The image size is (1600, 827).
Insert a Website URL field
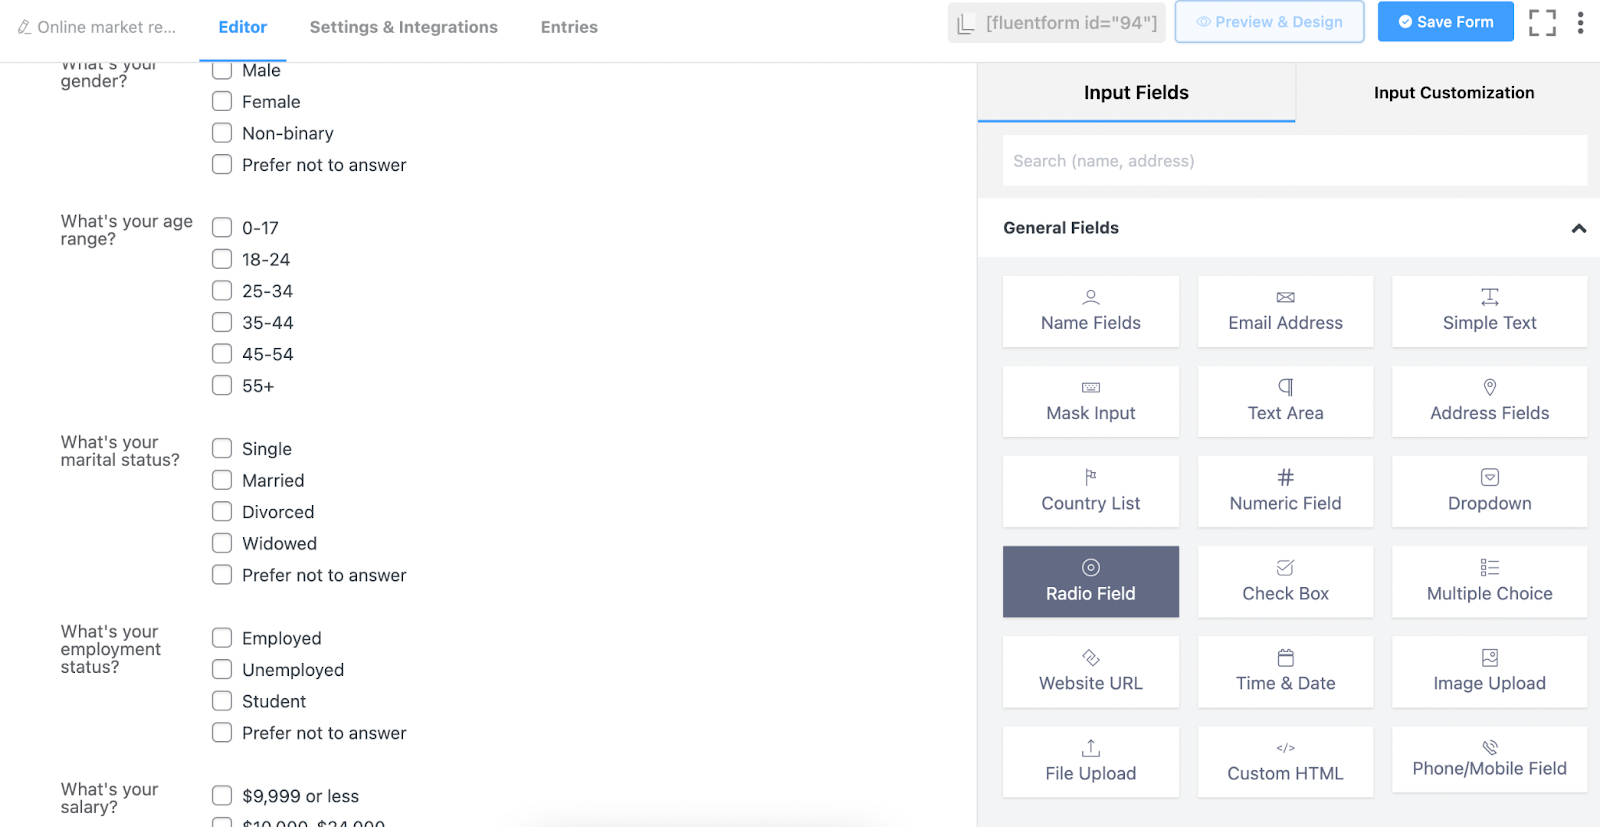(x=1090, y=672)
